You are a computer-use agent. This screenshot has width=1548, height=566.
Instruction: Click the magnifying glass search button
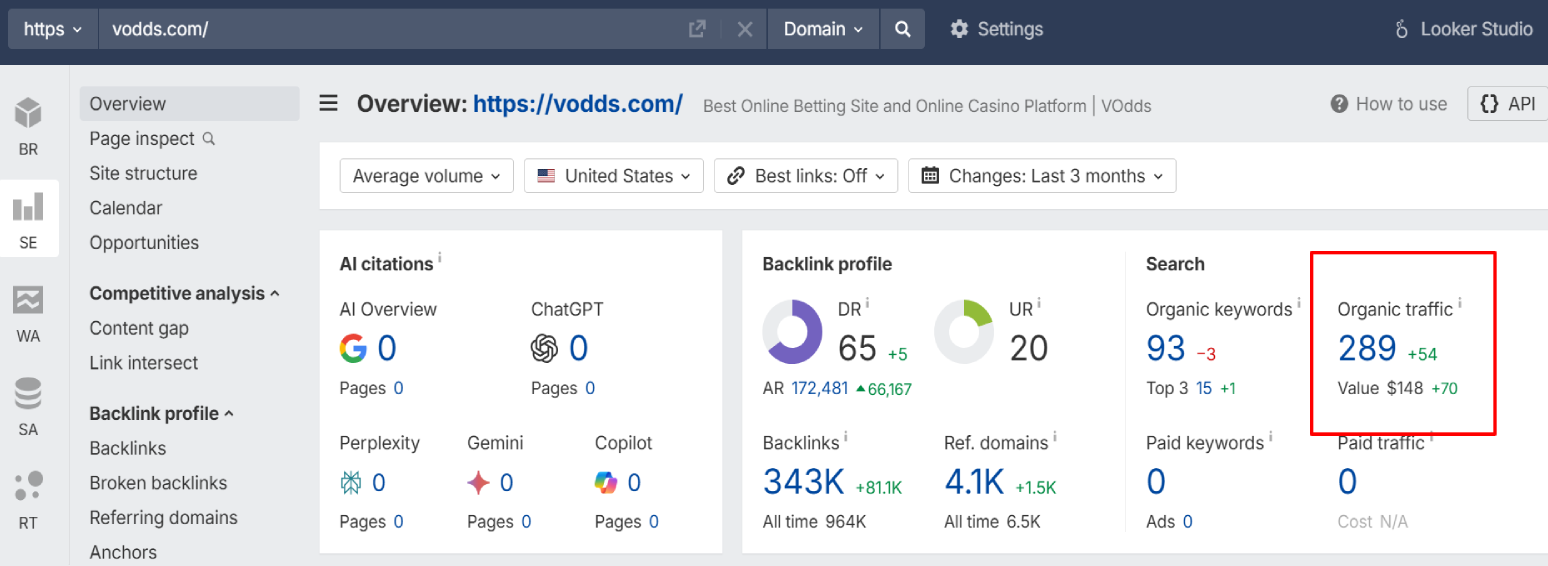902,29
